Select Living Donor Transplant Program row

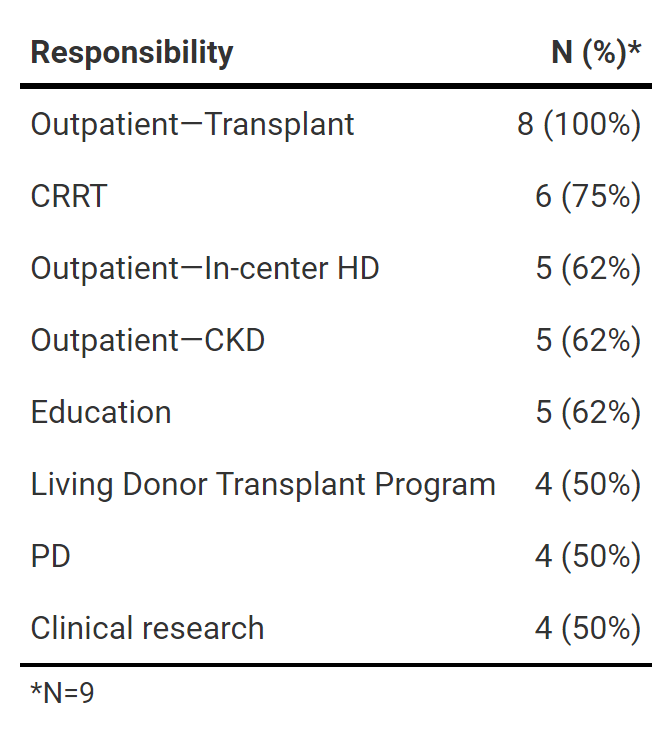click(263, 484)
